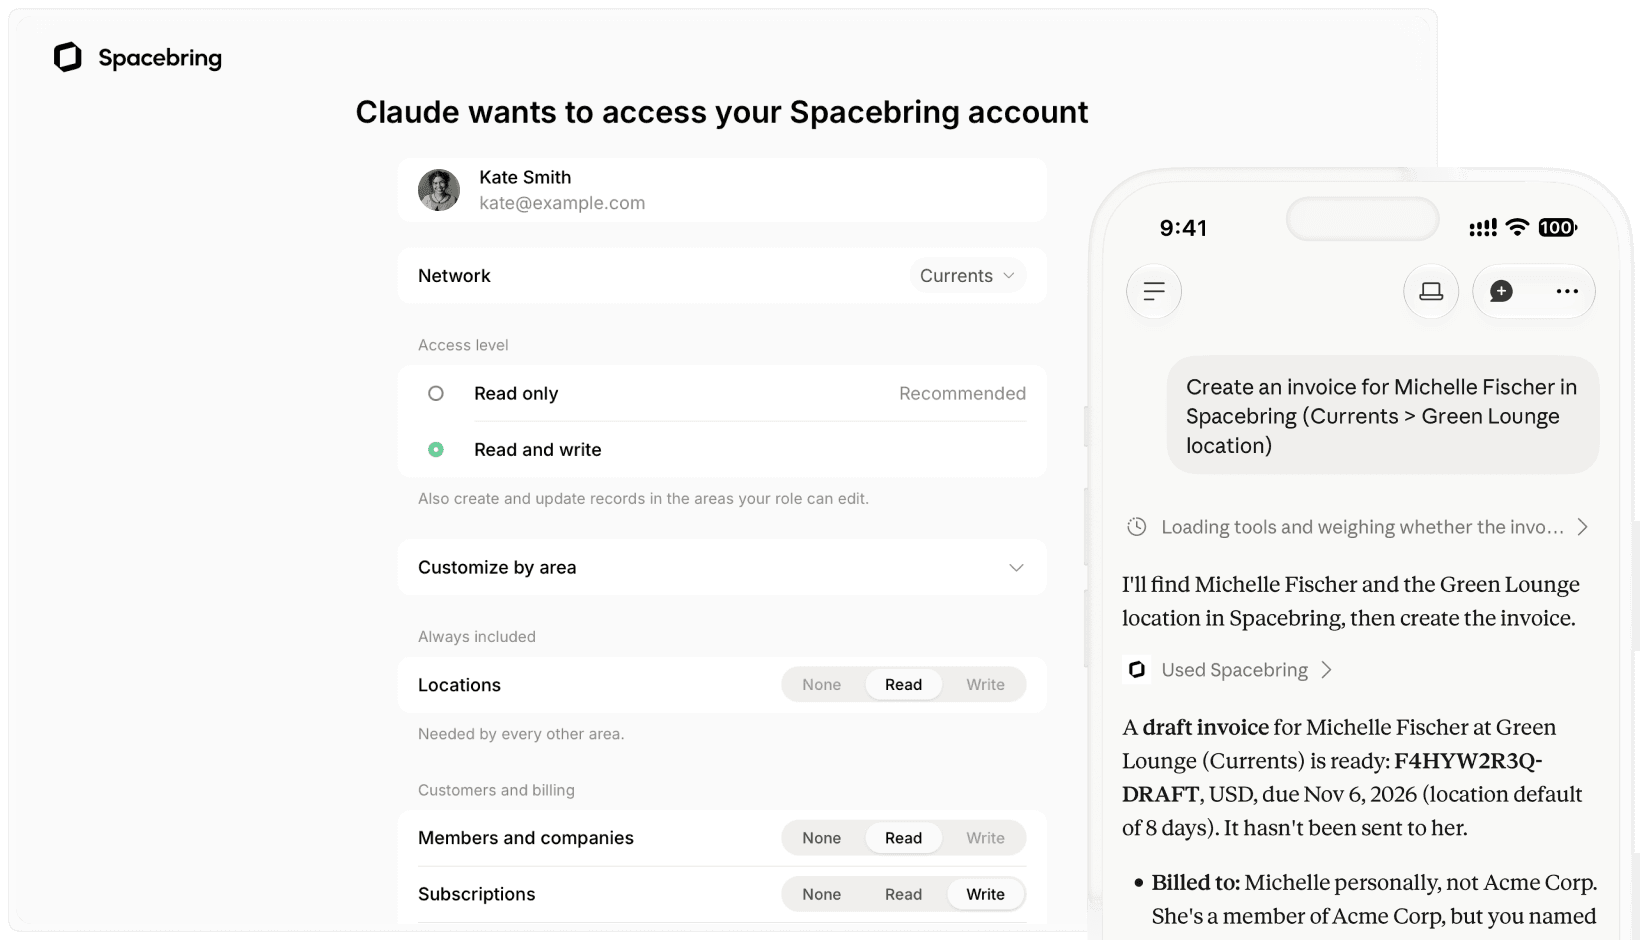1648x940 pixels.
Task: Click the Spacebring brand name text
Action: click(x=160, y=58)
